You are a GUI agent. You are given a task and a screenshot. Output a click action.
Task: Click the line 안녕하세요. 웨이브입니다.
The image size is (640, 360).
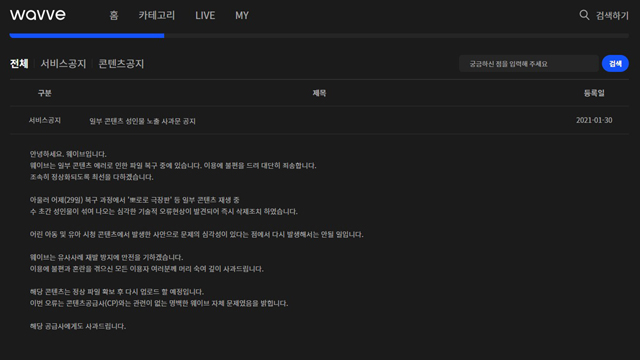click(68, 154)
